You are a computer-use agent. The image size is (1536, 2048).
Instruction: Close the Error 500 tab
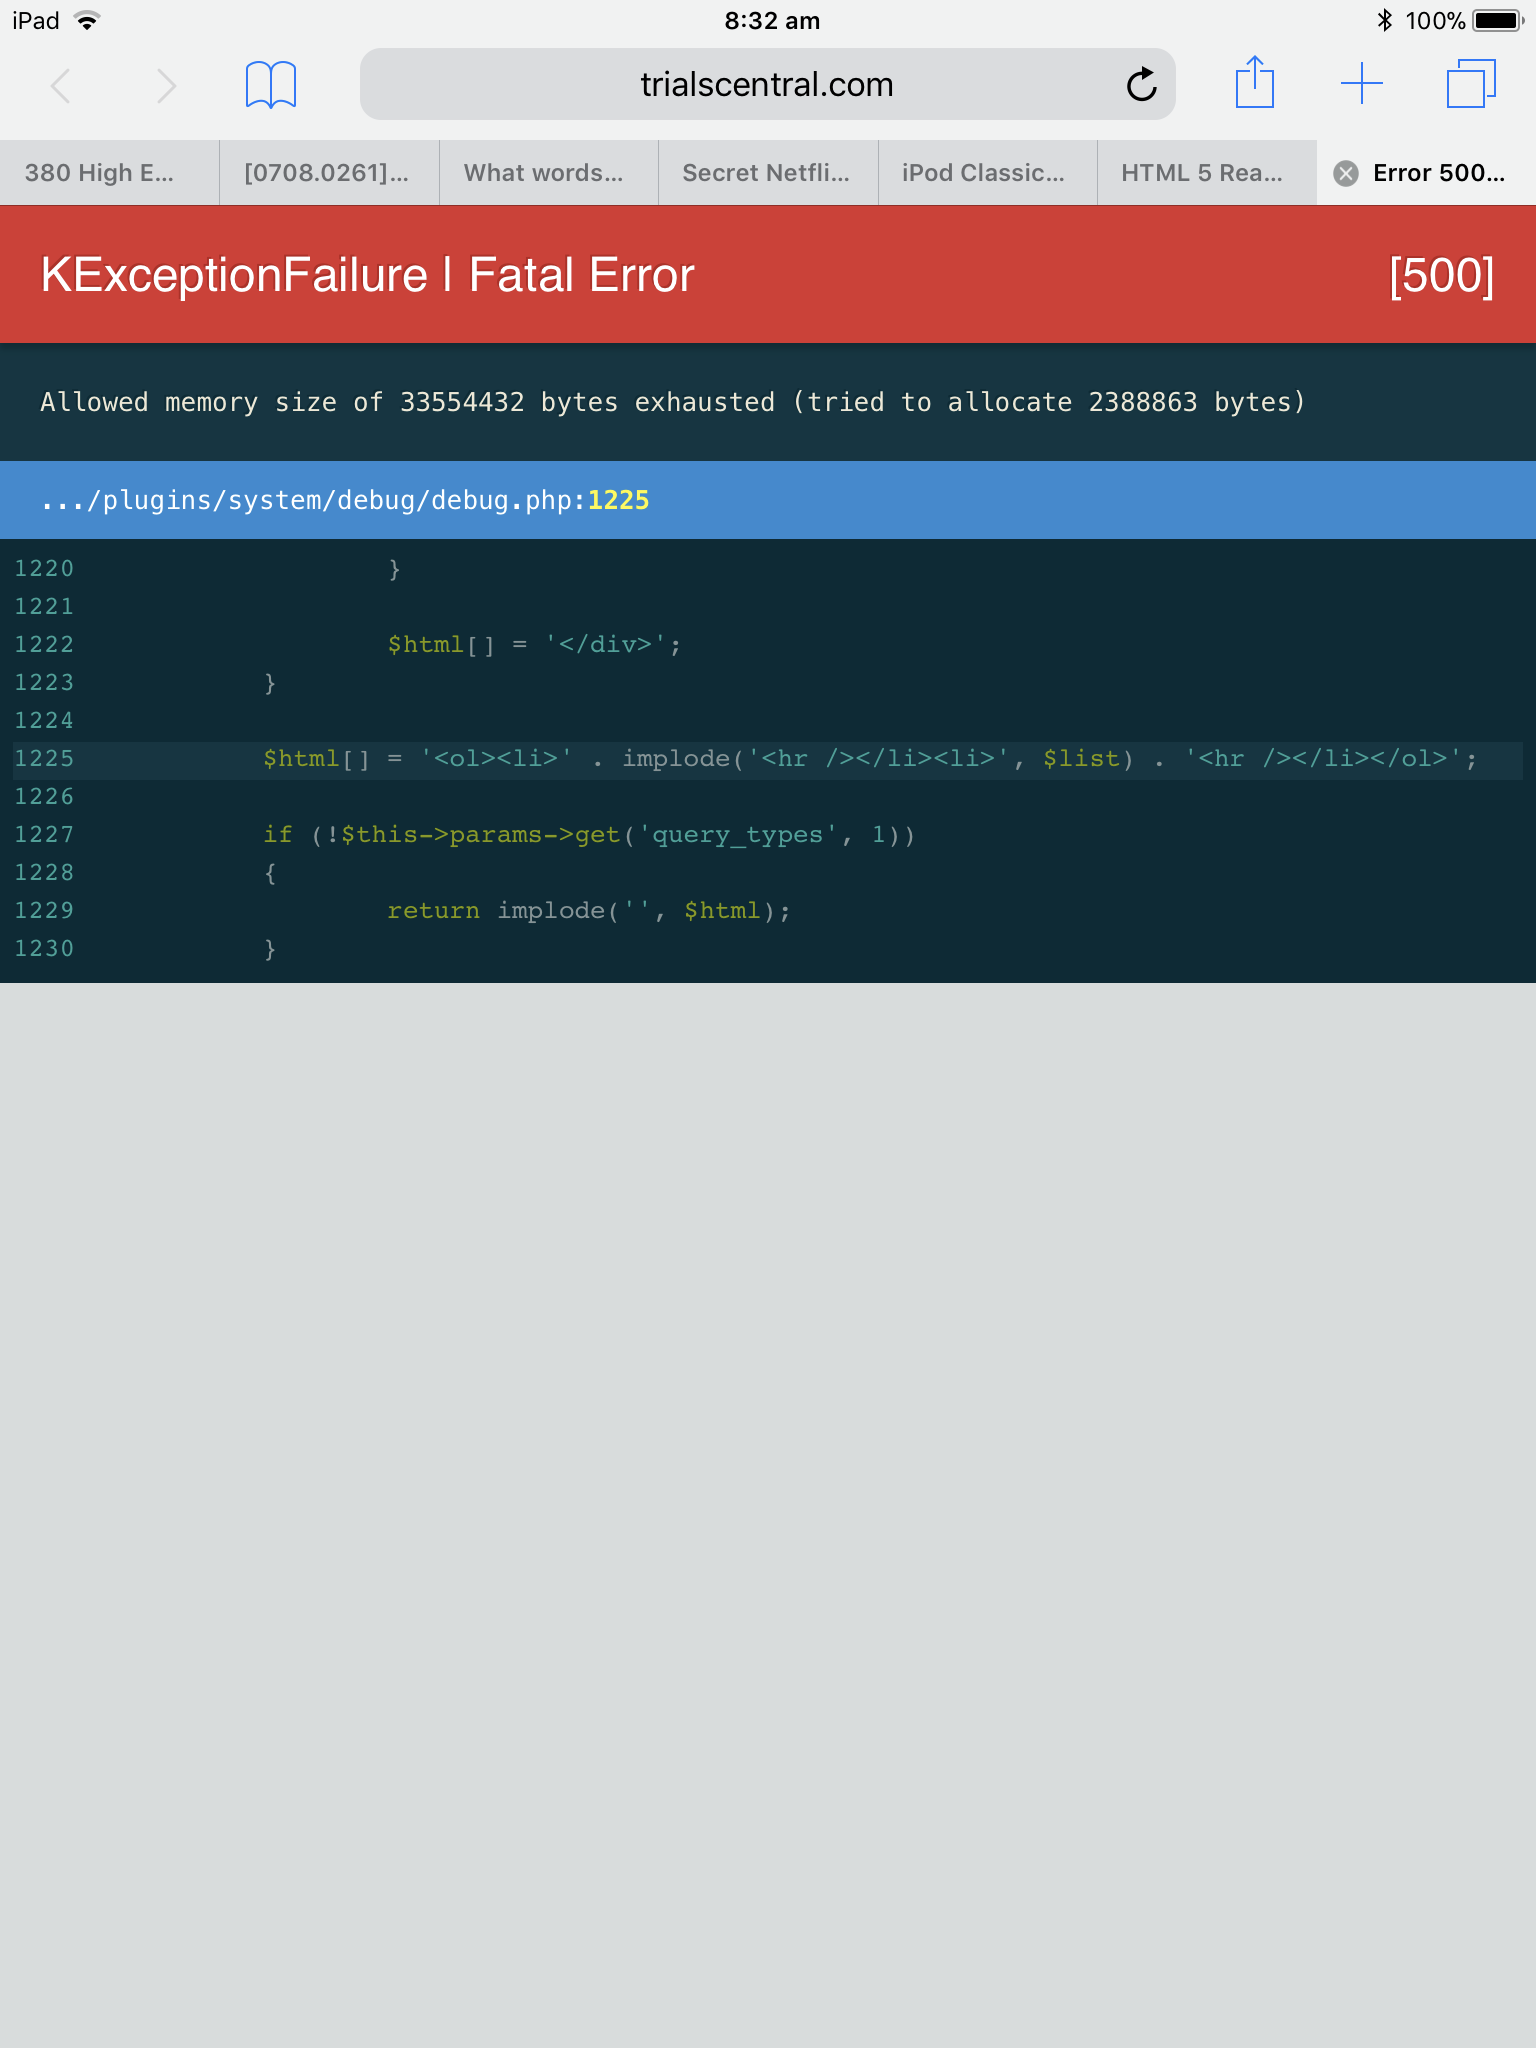(1346, 174)
